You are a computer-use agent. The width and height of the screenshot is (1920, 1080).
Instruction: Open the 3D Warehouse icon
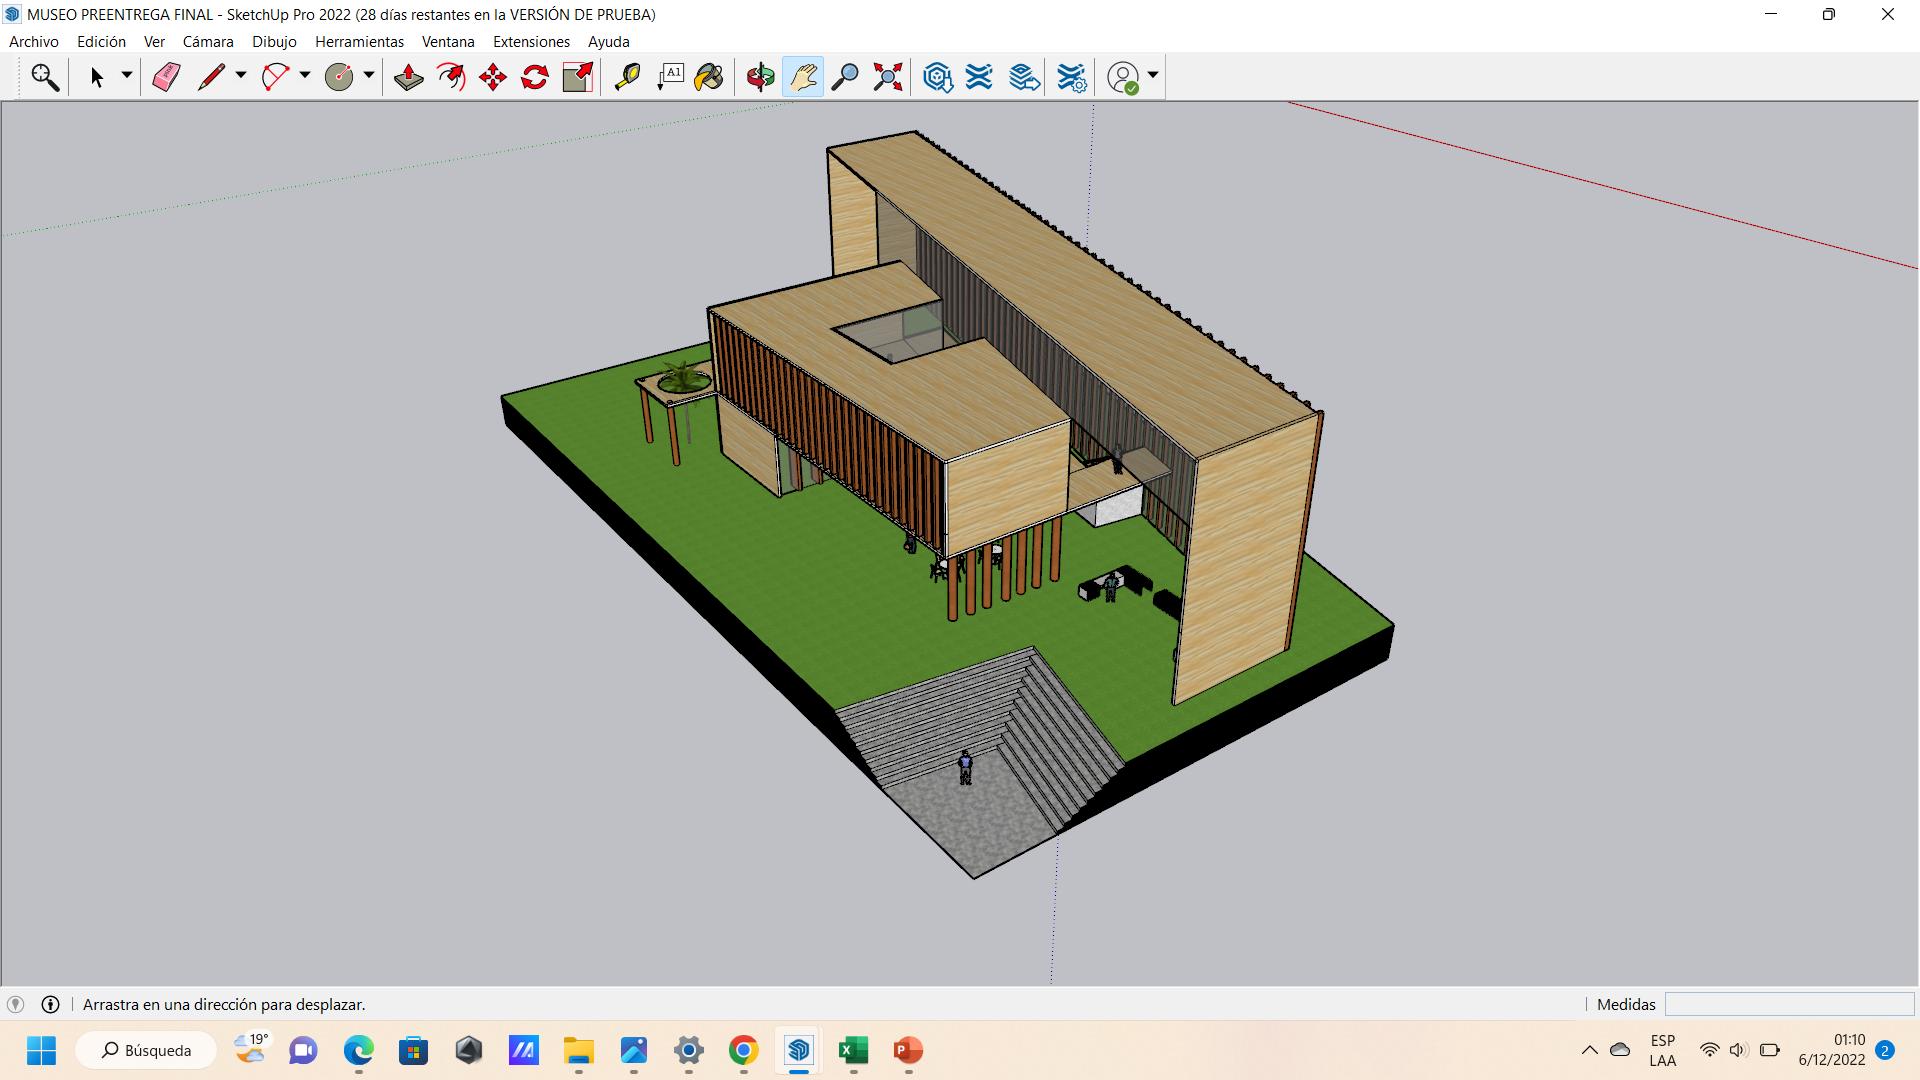click(x=937, y=77)
